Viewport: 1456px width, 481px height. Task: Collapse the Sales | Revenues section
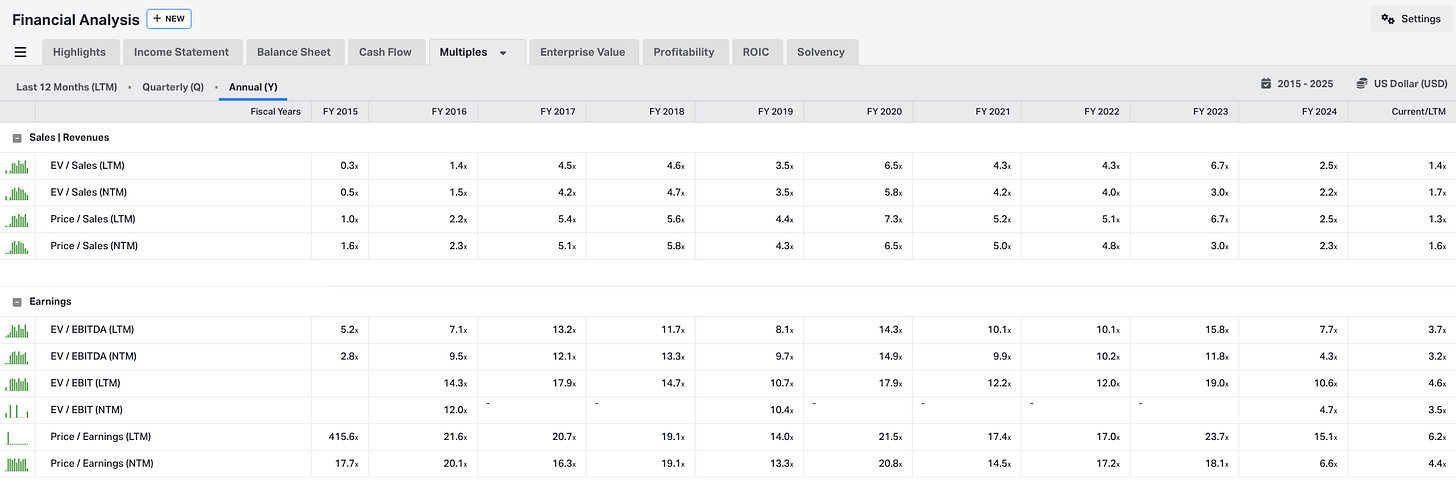17,138
